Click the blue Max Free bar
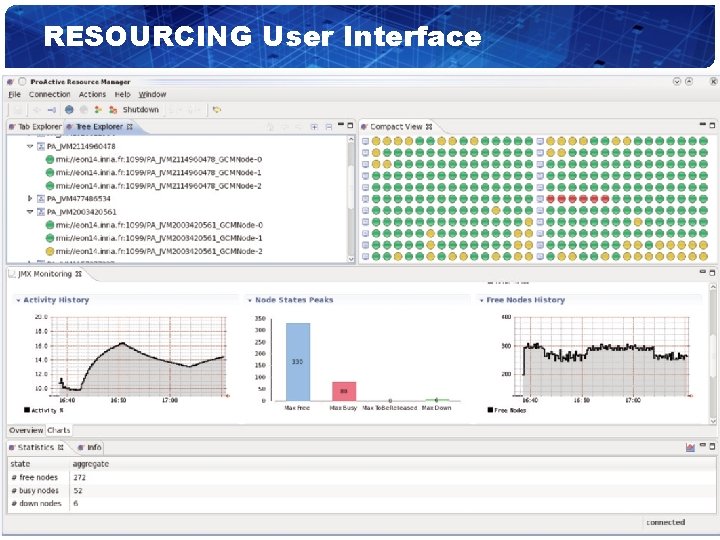Screen dimensions: 720x540 (298, 362)
